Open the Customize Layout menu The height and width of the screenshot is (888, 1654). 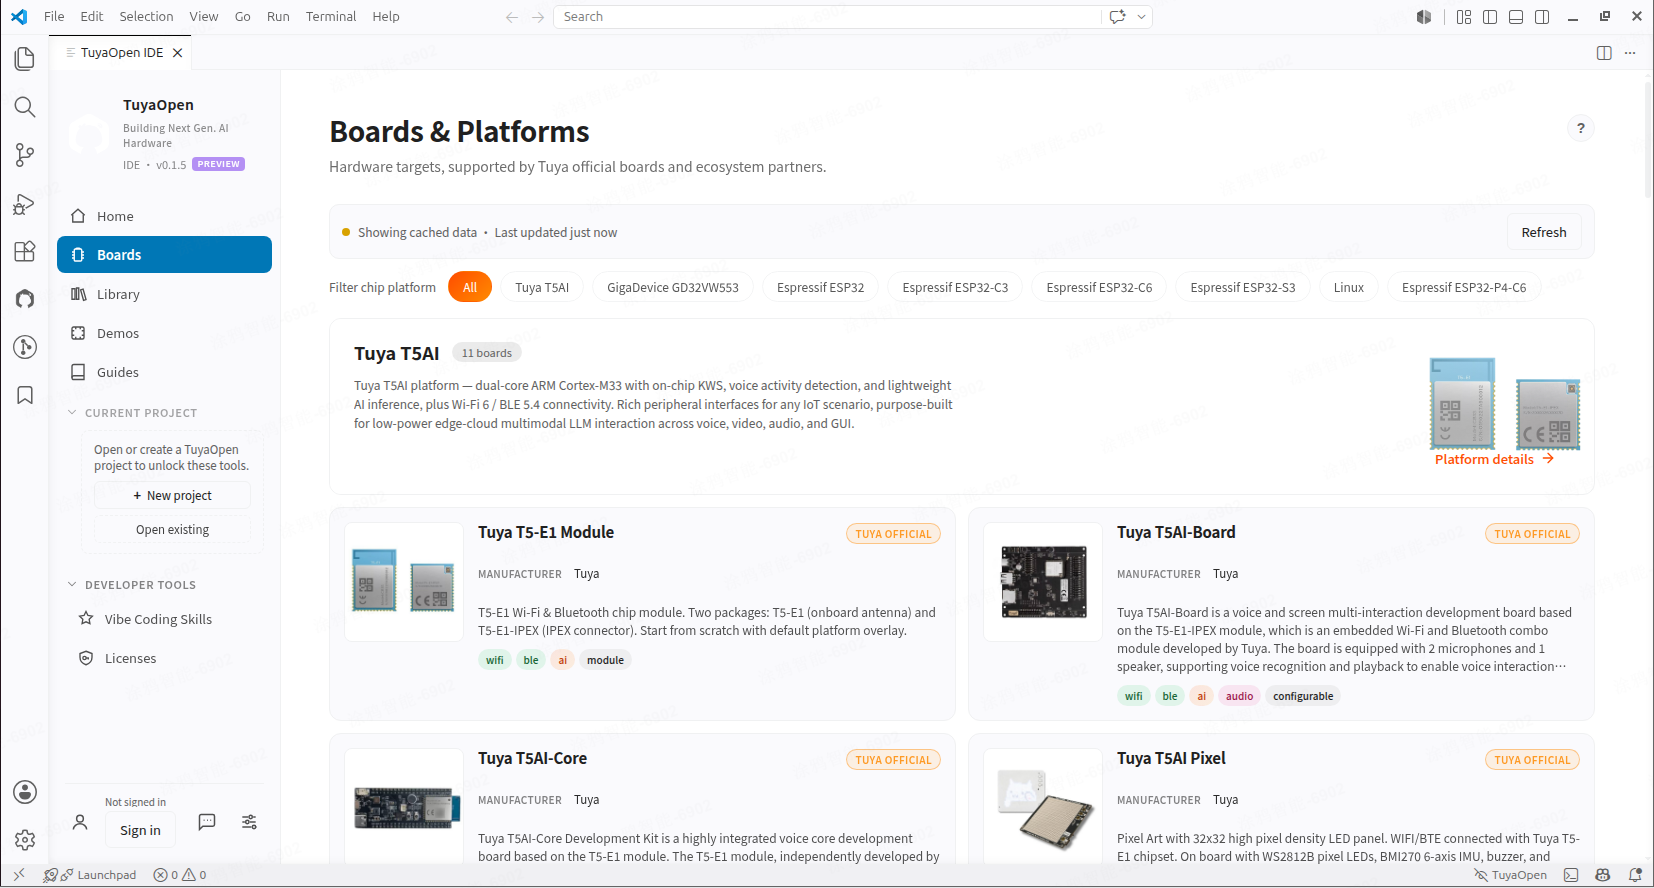[1464, 17]
